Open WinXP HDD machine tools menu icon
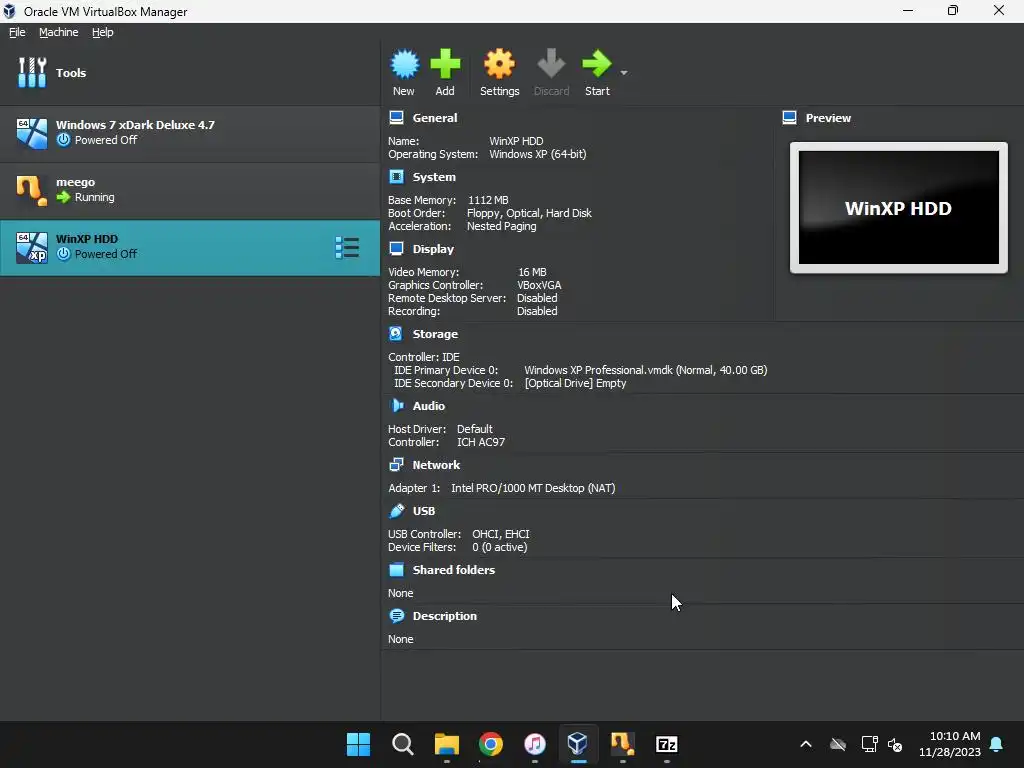Viewport: 1024px width, 768px height. point(347,248)
